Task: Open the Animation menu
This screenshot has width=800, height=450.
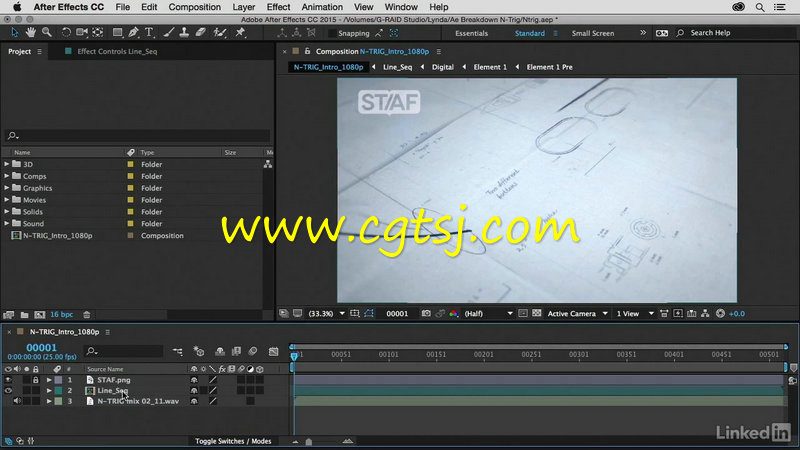Action: click(x=322, y=7)
